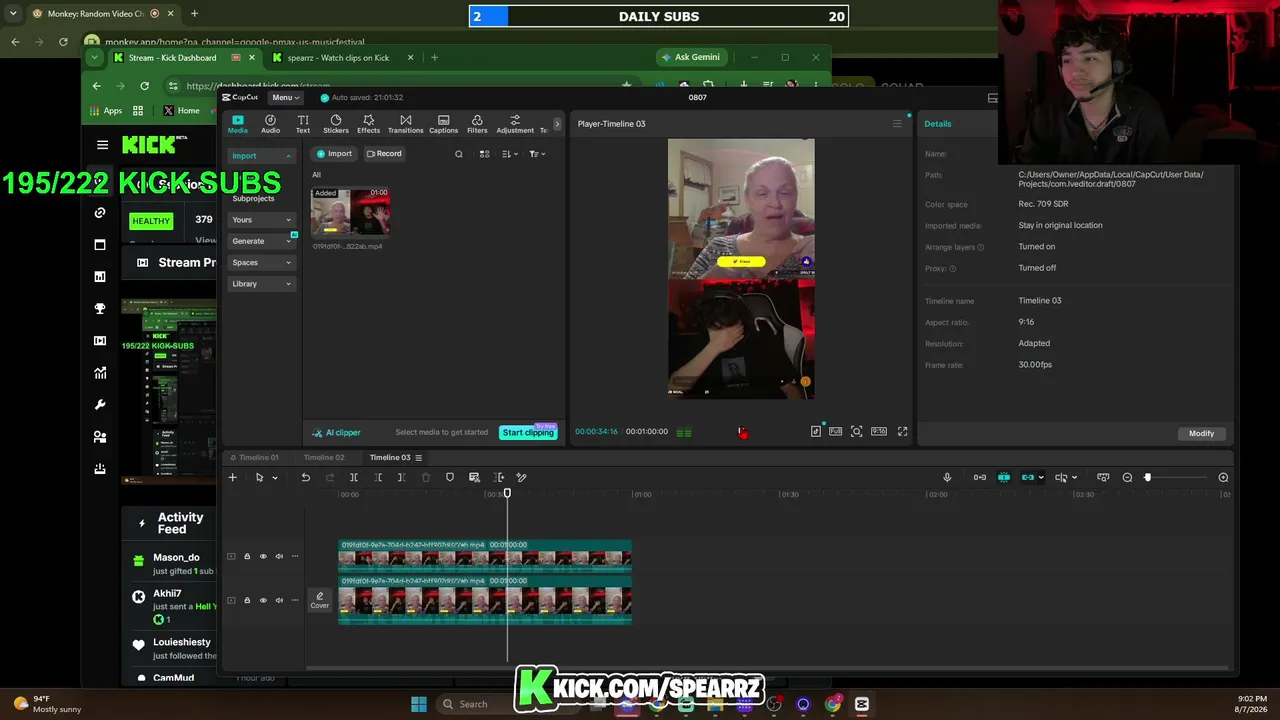Open more options for the upper track
This screenshot has width=1280, height=720.
(x=294, y=556)
